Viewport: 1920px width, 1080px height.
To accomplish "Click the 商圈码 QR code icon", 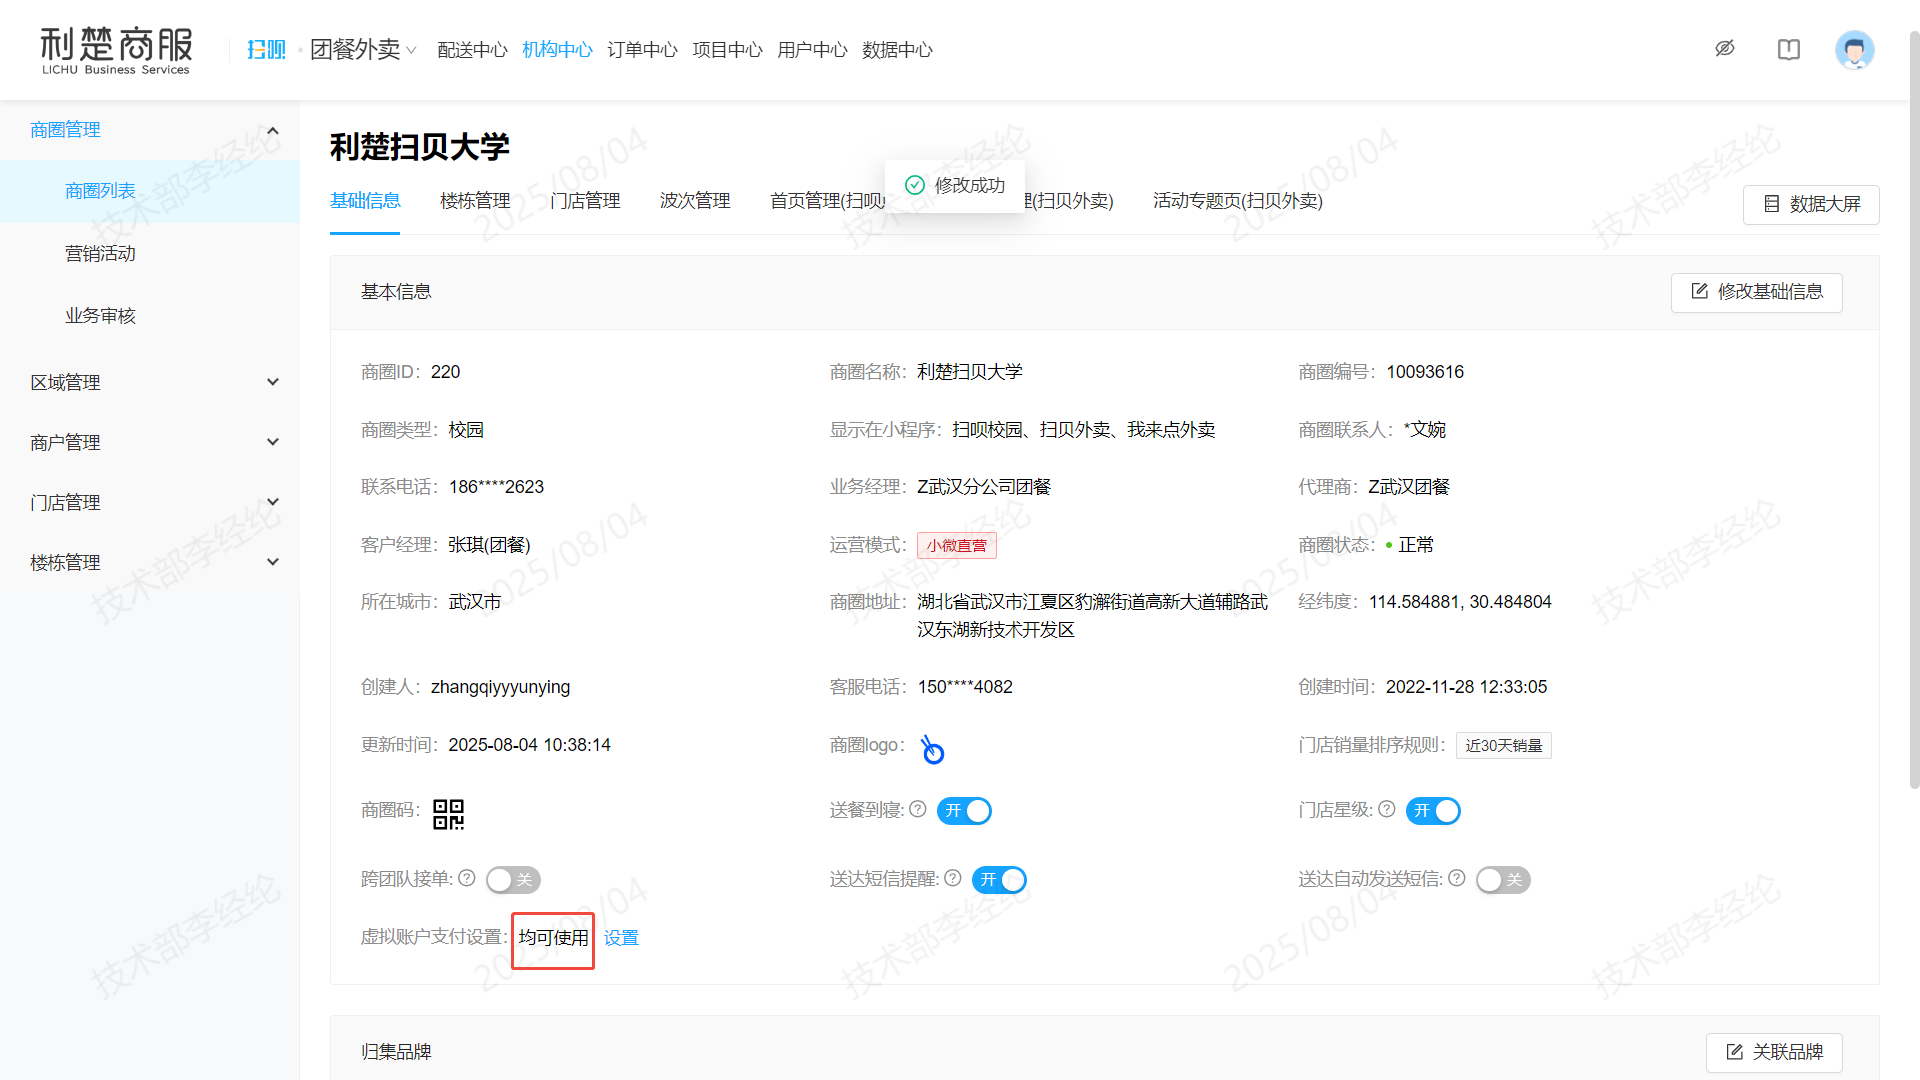I will (448, 813).
